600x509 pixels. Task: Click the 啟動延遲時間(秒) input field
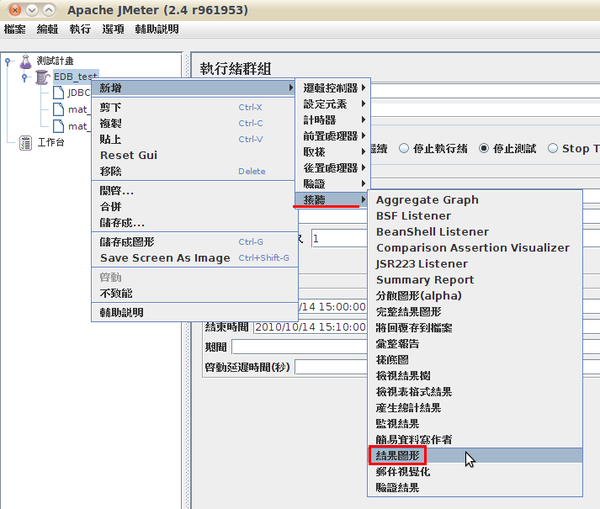point(331,367)
